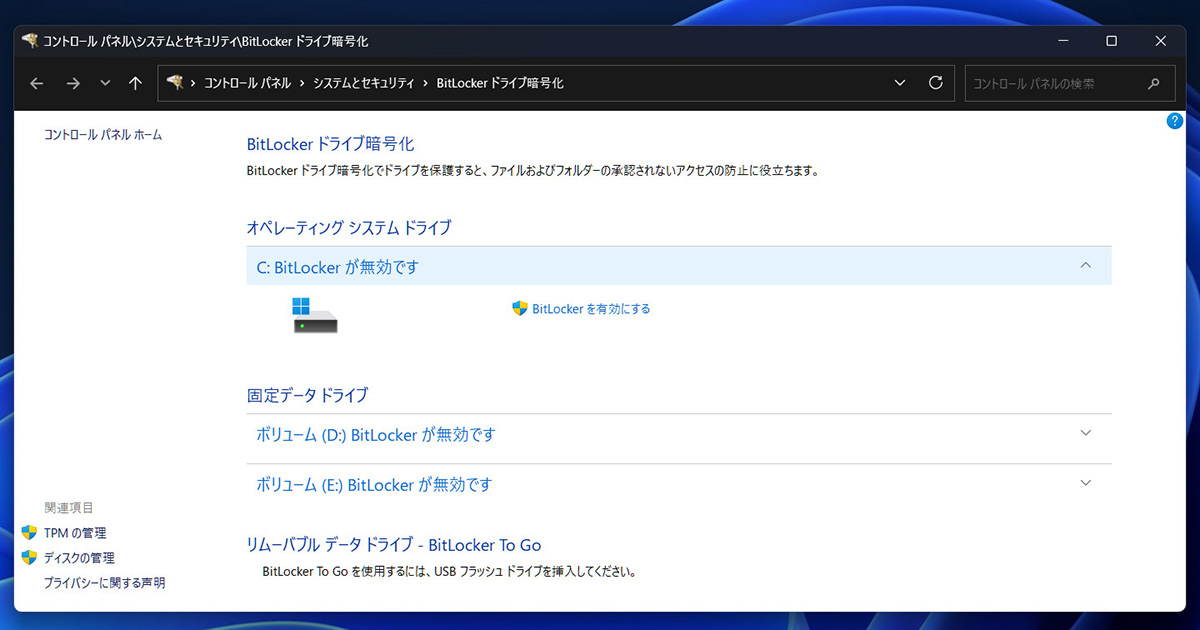Click the shield icon next to TPM の管理
Viewport: 1200px width, 630px height.
point(29,533)
